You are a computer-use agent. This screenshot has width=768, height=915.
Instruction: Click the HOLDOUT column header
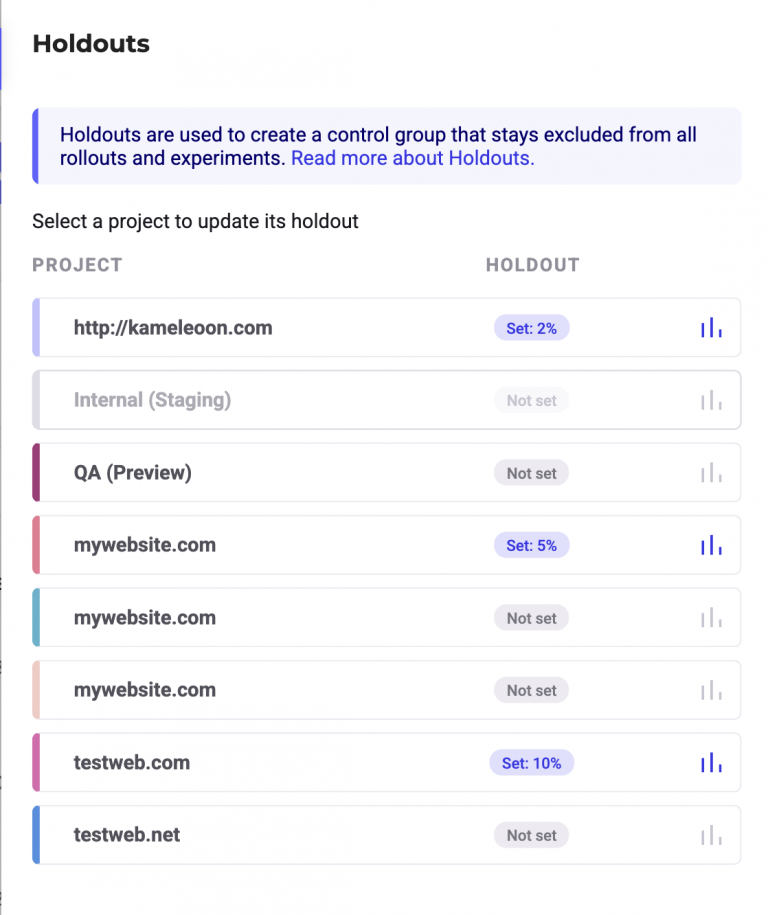532,265
